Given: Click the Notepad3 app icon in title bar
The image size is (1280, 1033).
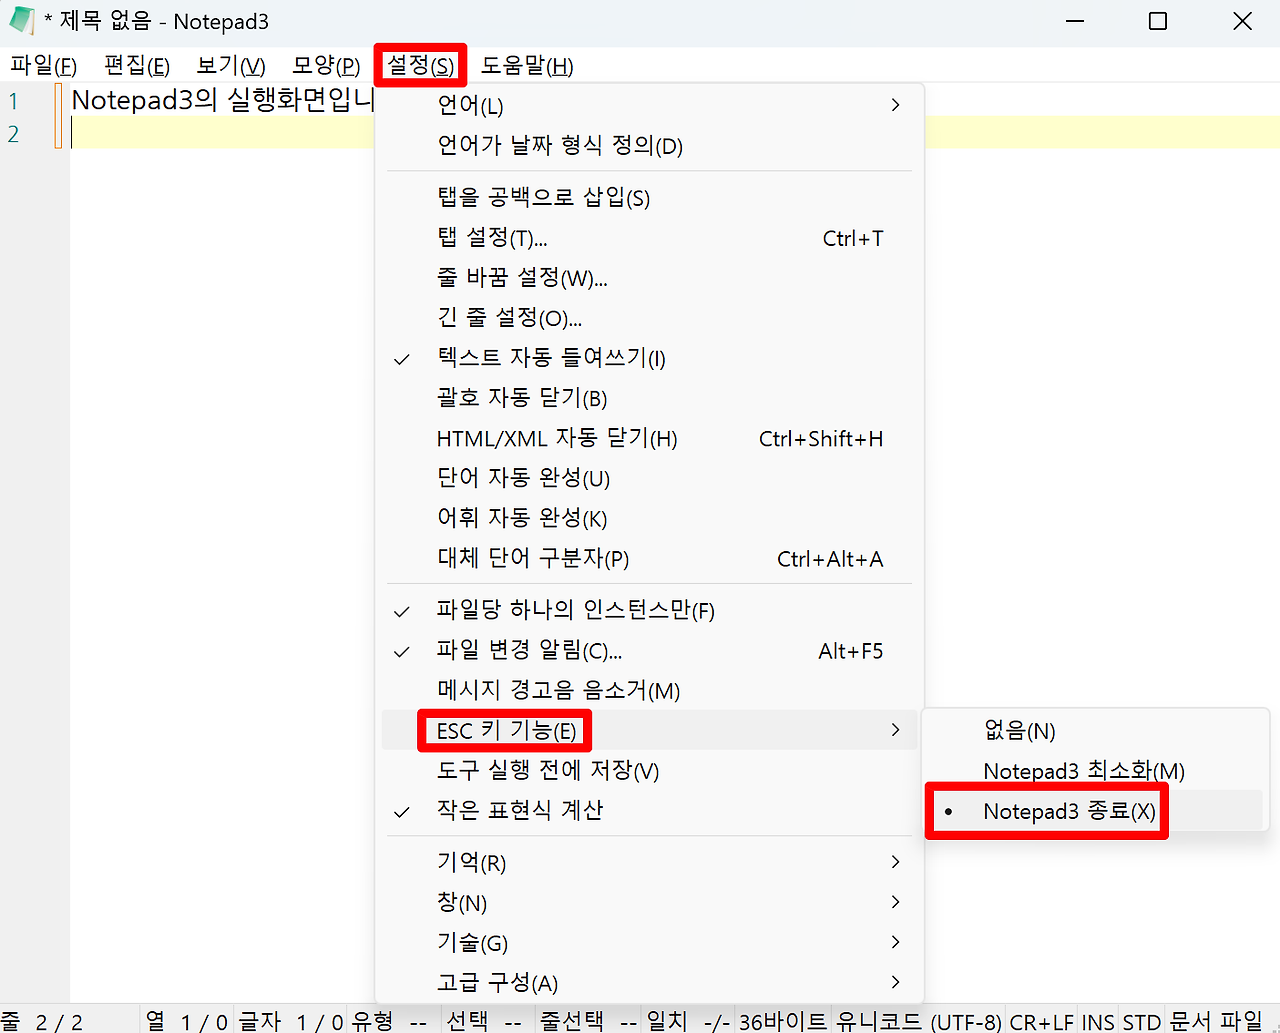Looking at the screenshot, I should 22,20.
